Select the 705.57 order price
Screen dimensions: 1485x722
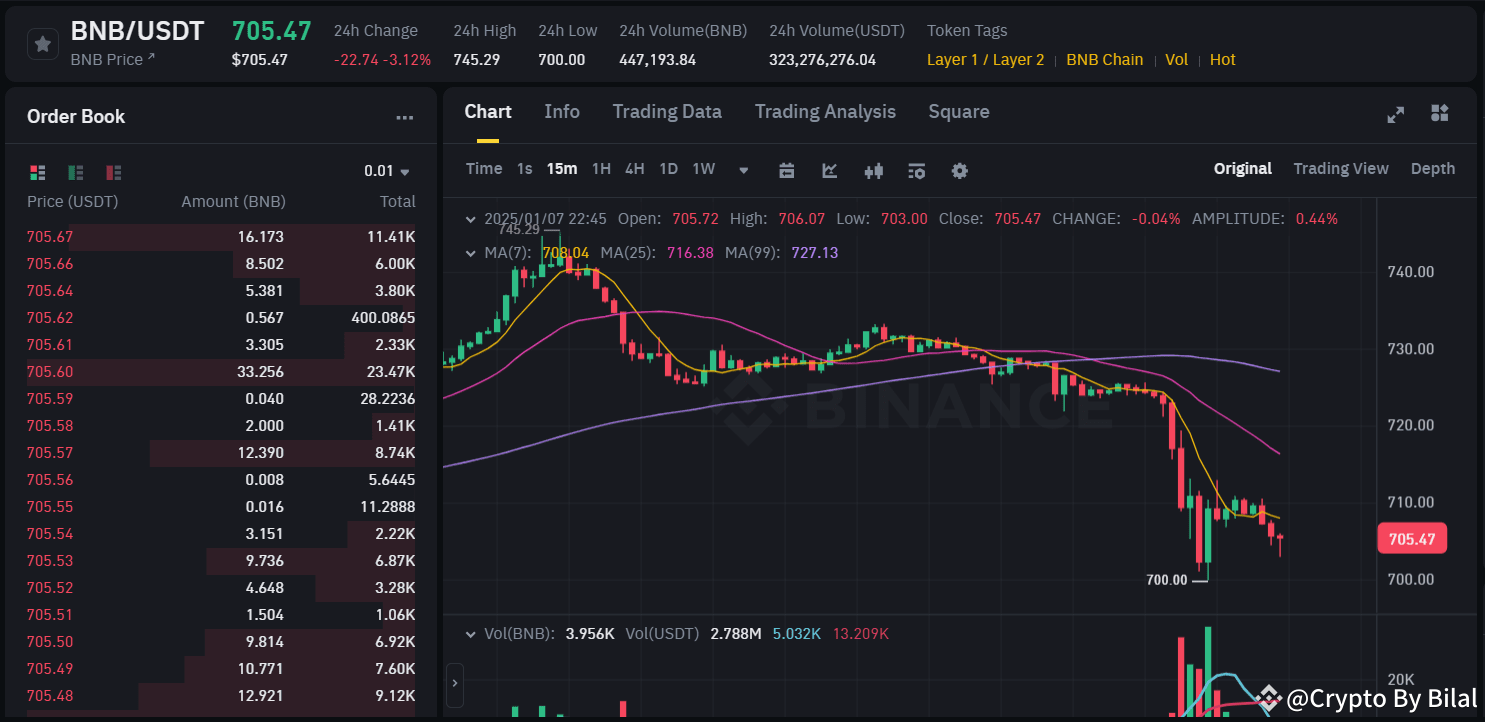tap(50, 453)
